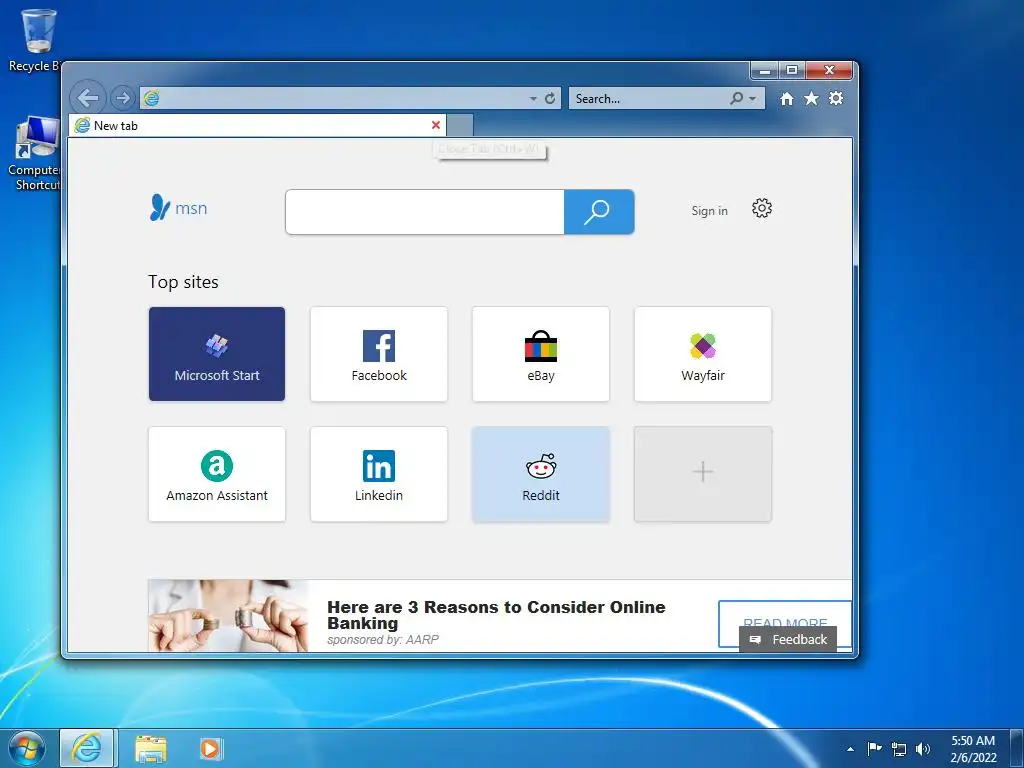Open a new blank tab button
The image size is (1024, 768).
point(460,125)
